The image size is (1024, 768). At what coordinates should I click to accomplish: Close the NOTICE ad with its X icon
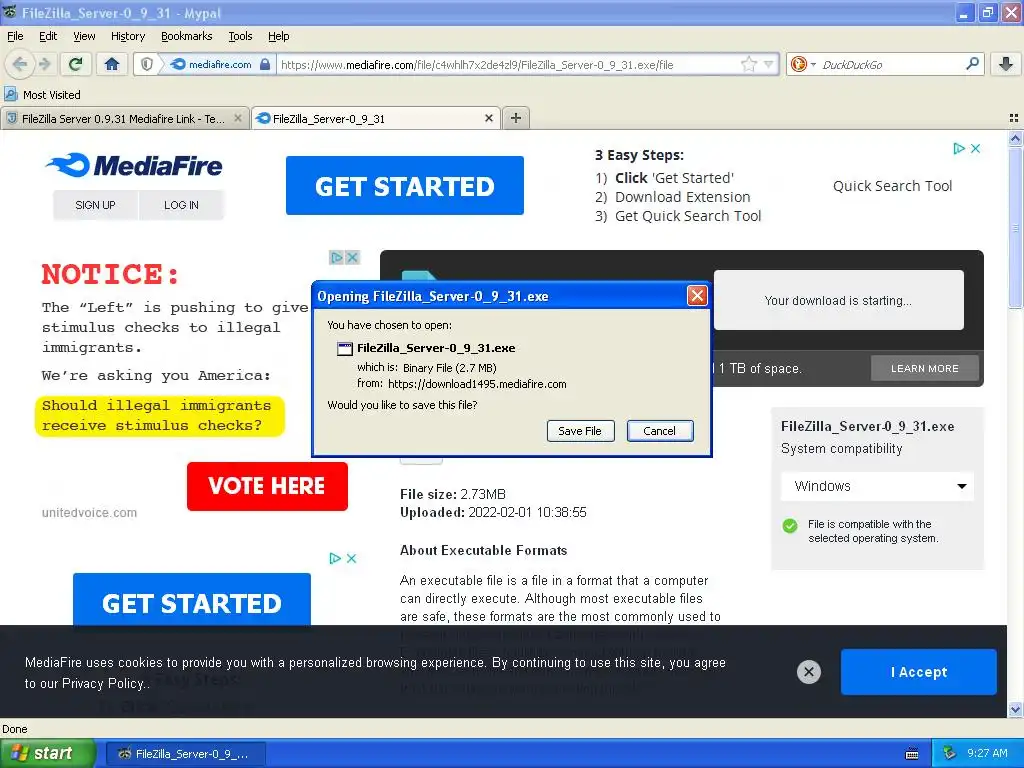(352, 257)
